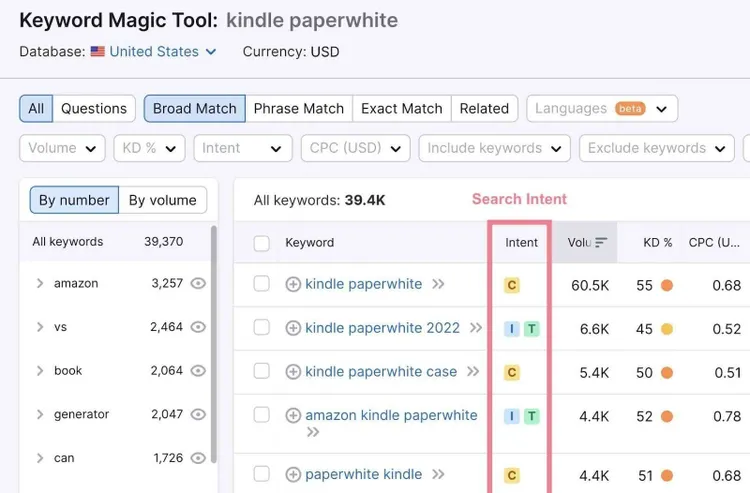Open double-arrow next to 'paperwhite kindle'
This screenshot has width=750, height=493.
pyautogui.click(x=438, y=474)
